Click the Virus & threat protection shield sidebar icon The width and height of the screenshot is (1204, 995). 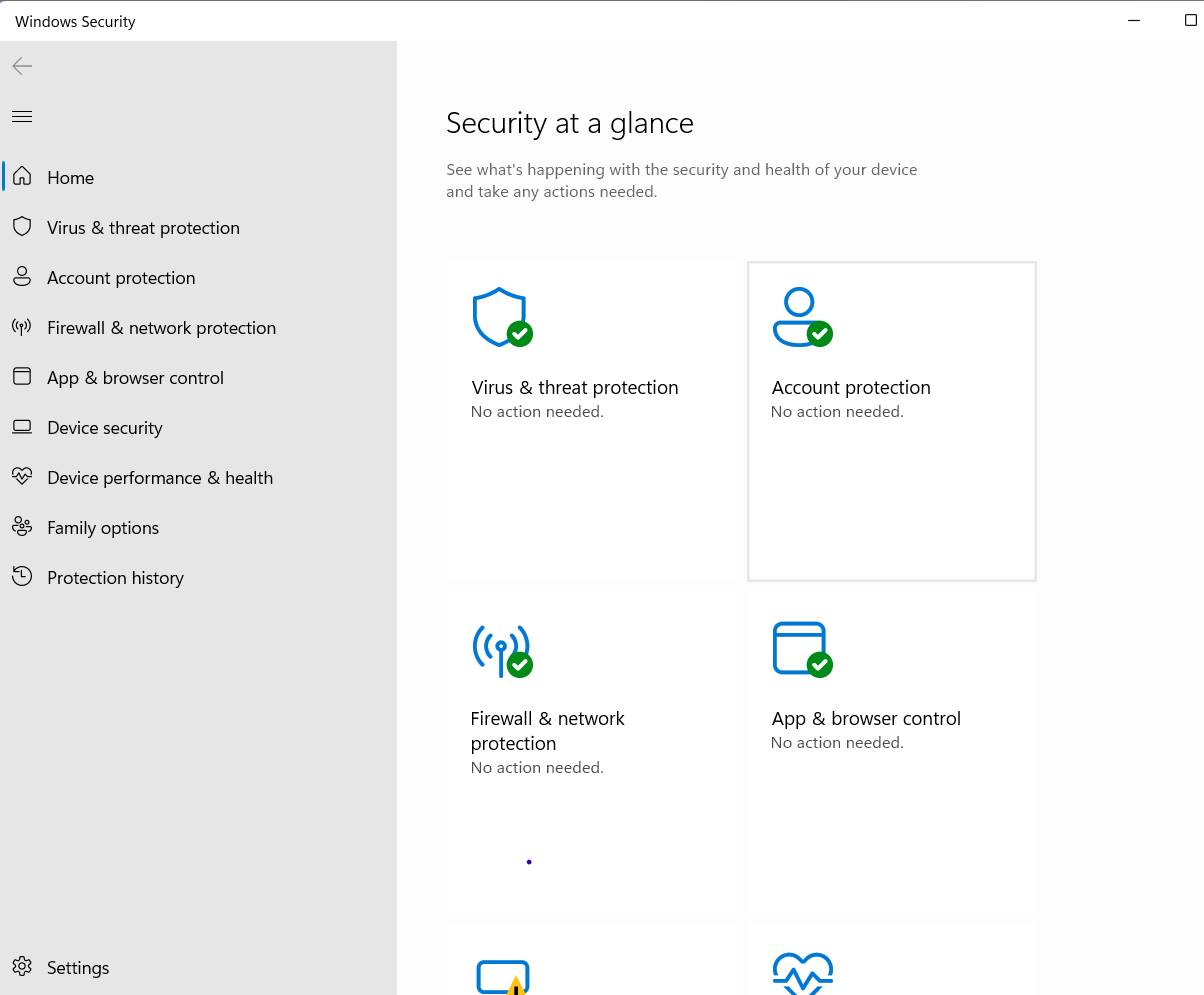(x=22, y=227)
